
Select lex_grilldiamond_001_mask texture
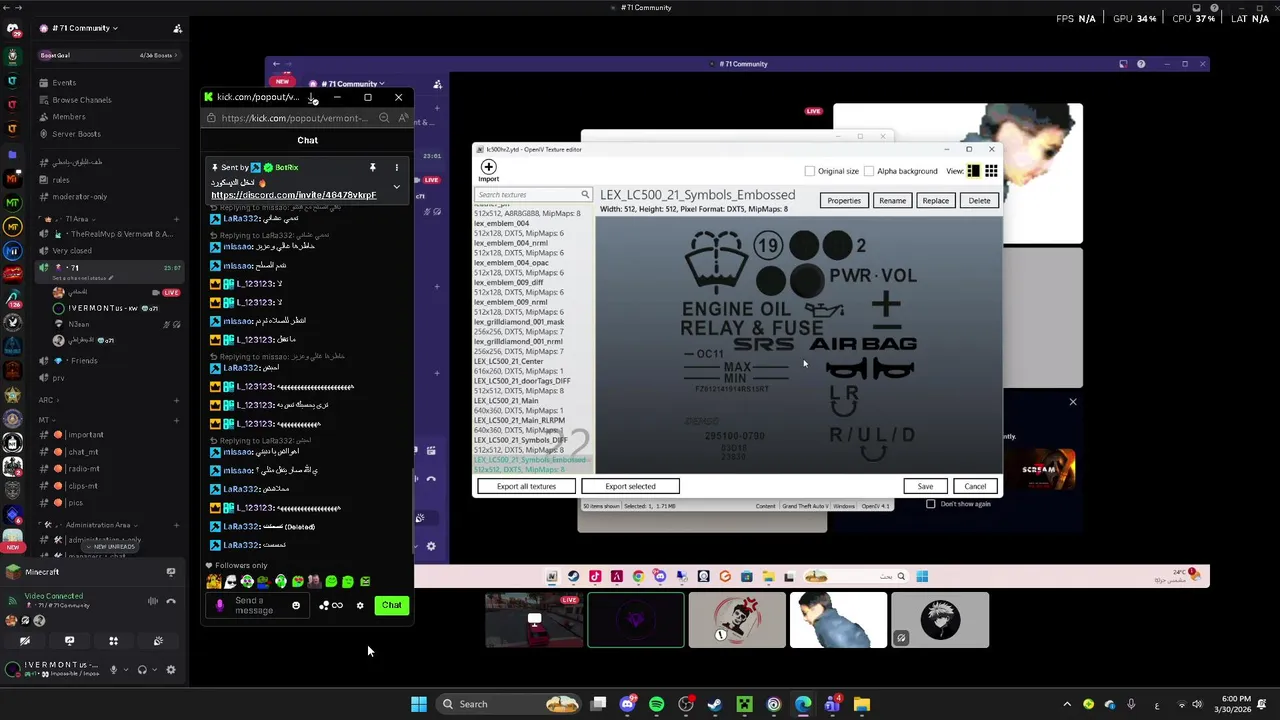coord(519,322)
